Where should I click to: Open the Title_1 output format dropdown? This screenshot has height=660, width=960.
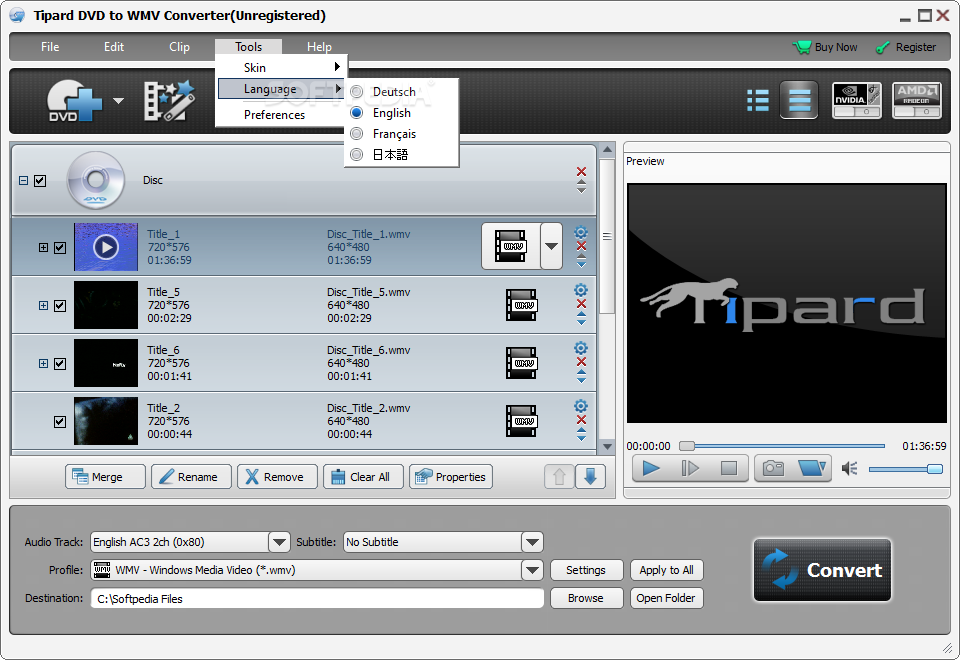pyautogui.click(x=551, y=246)
